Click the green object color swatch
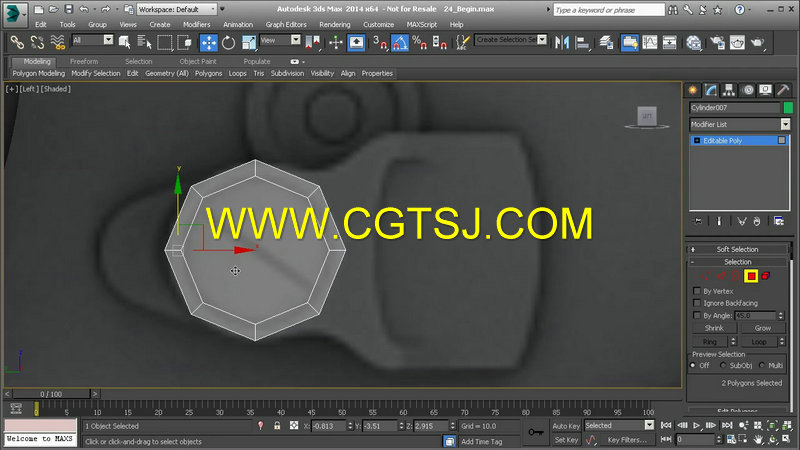This screenshot has width=800, height=450. point(788,108)
